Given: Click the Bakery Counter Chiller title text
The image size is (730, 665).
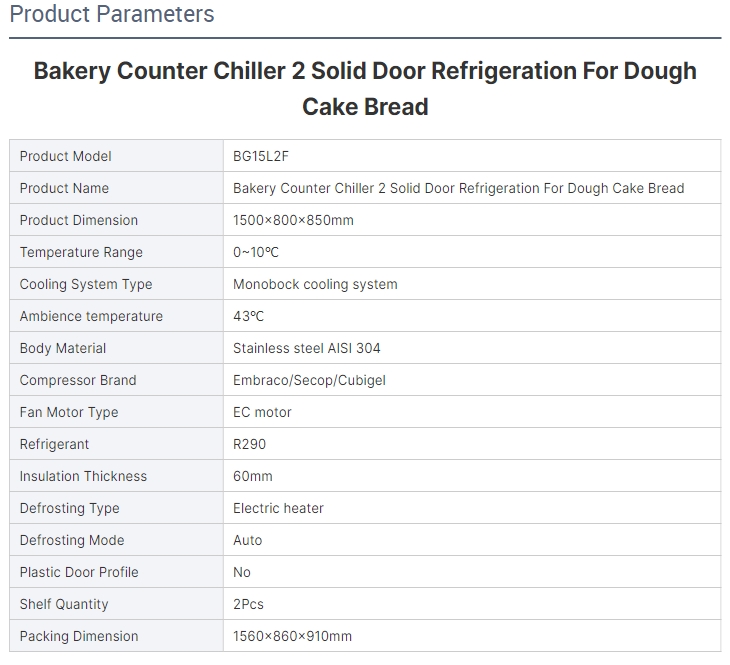Looking at the screenshot, I should tap(365, 88).
